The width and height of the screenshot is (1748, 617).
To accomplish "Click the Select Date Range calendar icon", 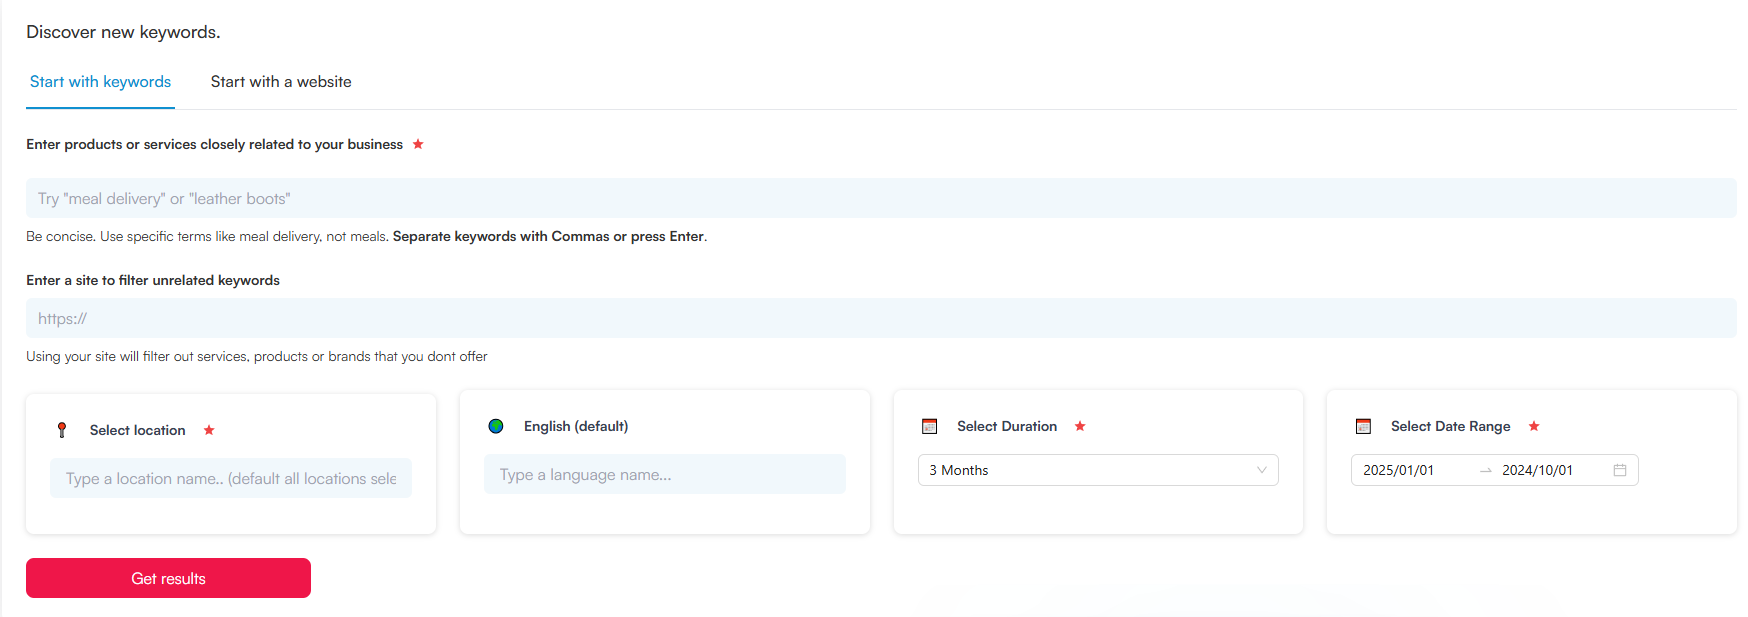I will coord(1363,426).
